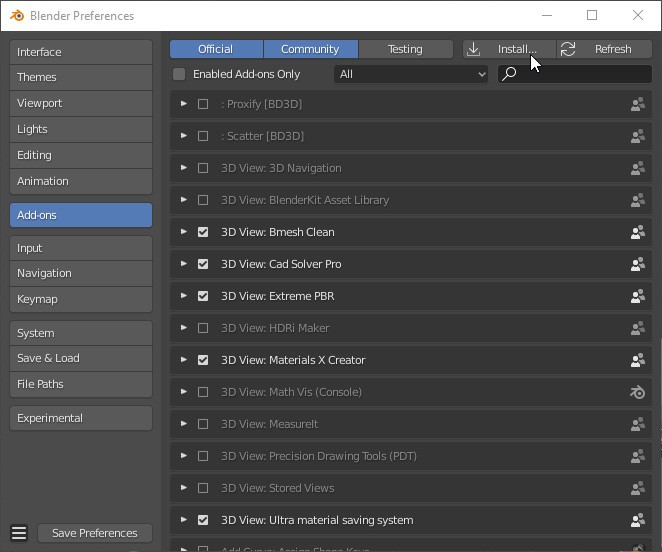Expand Stored Views add-on details
Image resolution: width=662 pixels, height=552 pixels.
point(184,487)
